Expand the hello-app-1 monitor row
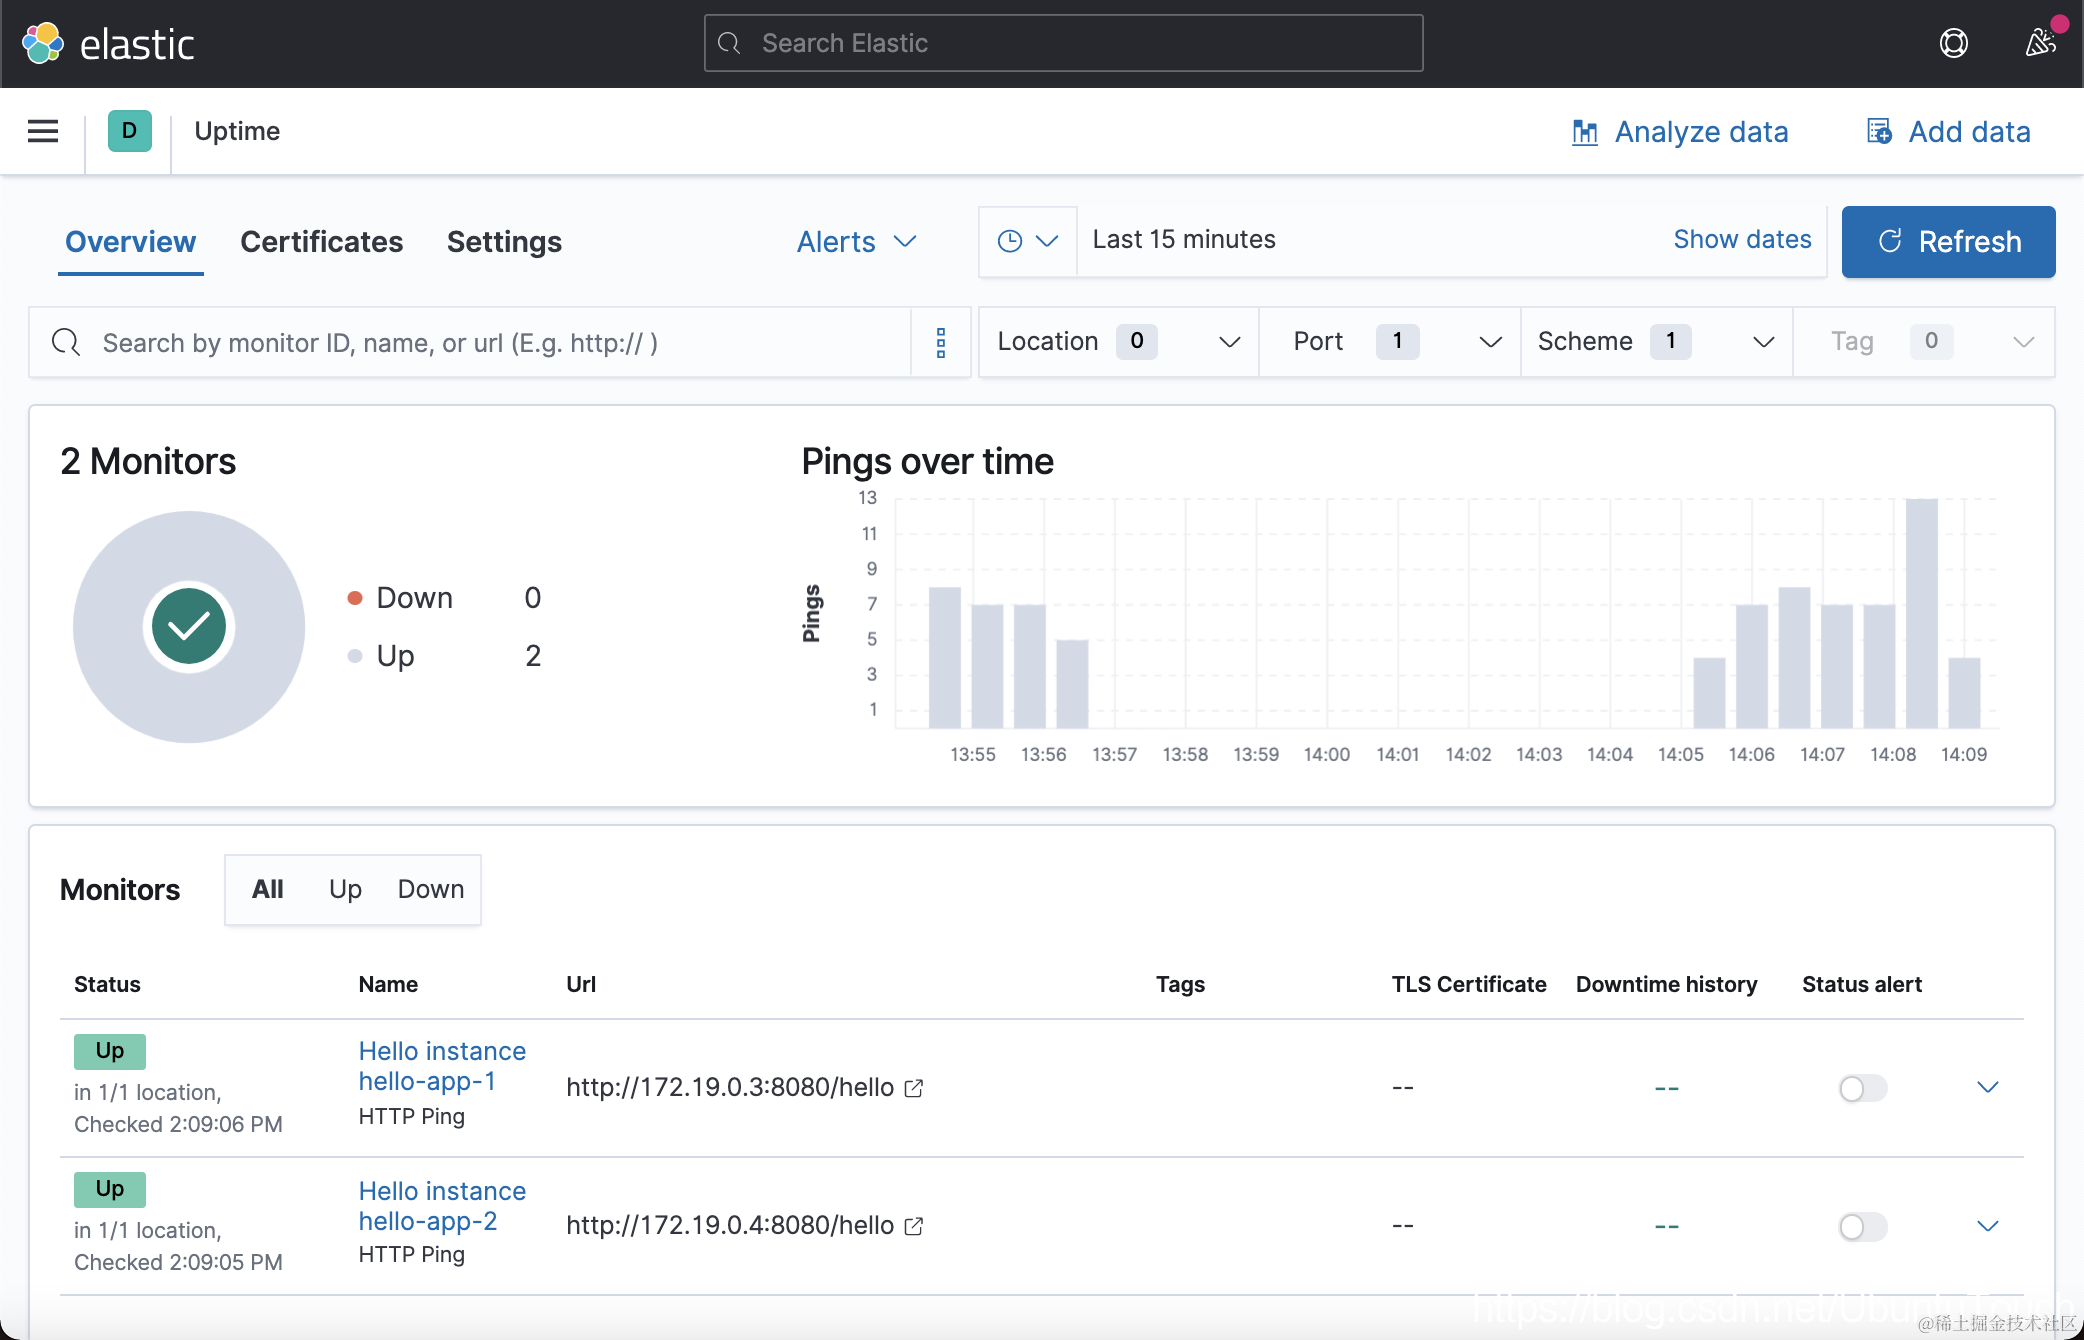The height and width of the screenshot is (1340, 2084). tap(1987, 1087)
